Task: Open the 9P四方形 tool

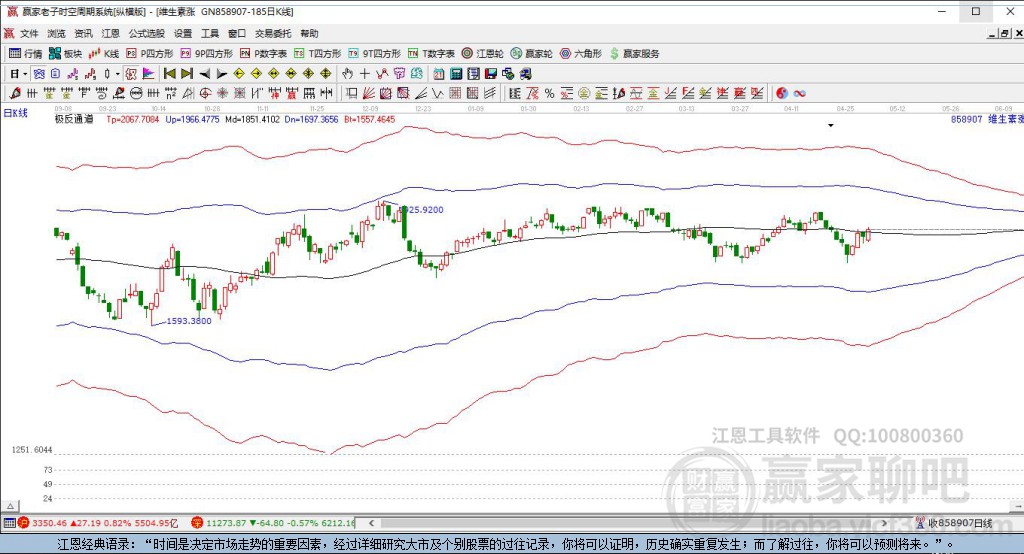Action: tap(206, 54)
